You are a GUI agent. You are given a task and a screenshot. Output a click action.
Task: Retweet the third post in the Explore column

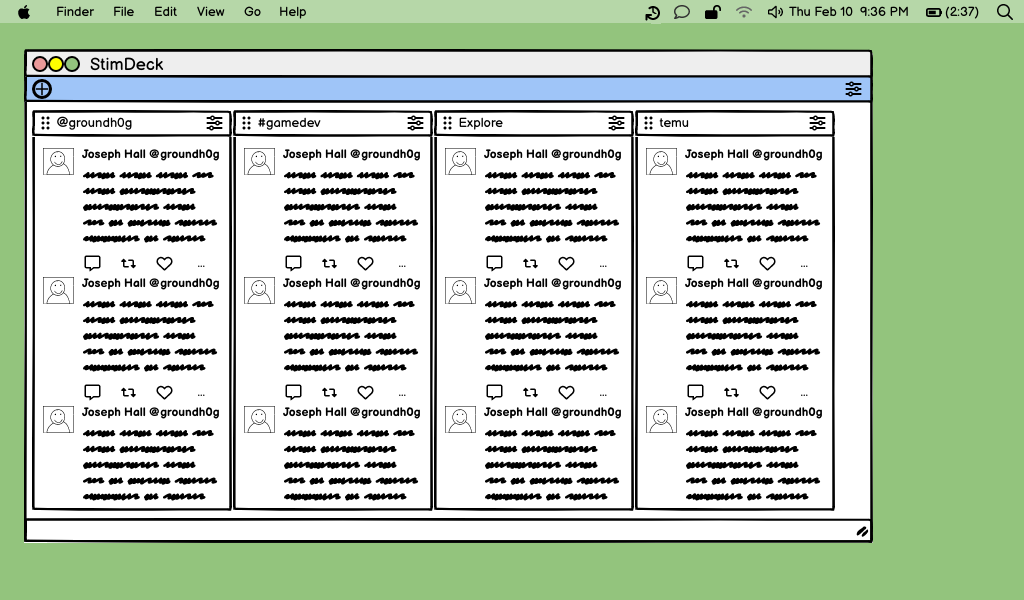click(x=530, y=520)
